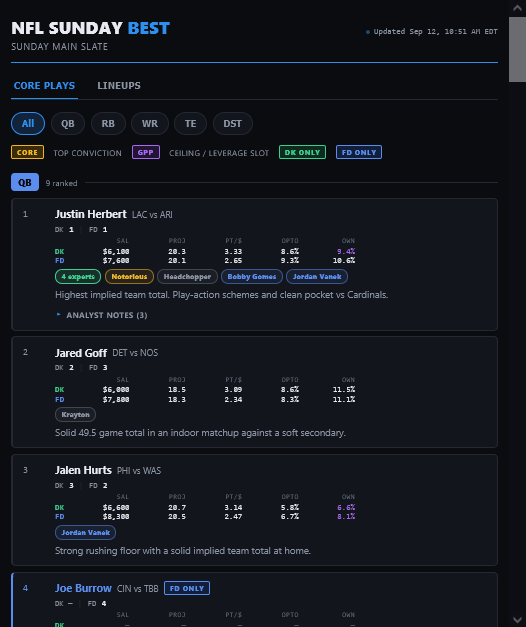
Task: Click the scrollbar up arrow
Action: click(x=517, y=8)
